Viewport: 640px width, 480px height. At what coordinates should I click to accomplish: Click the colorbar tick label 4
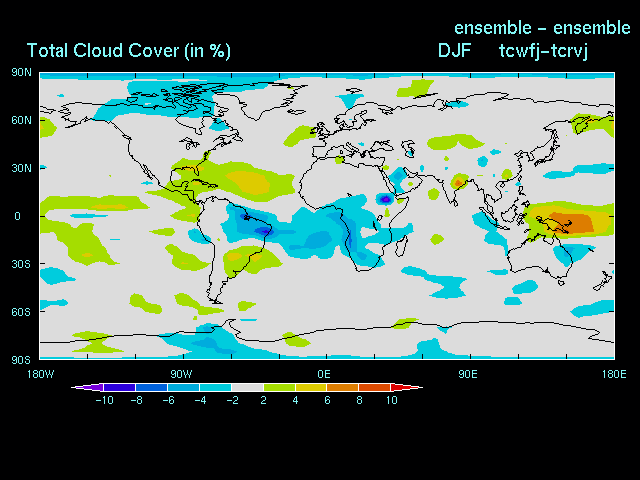[x=296, y=400]
